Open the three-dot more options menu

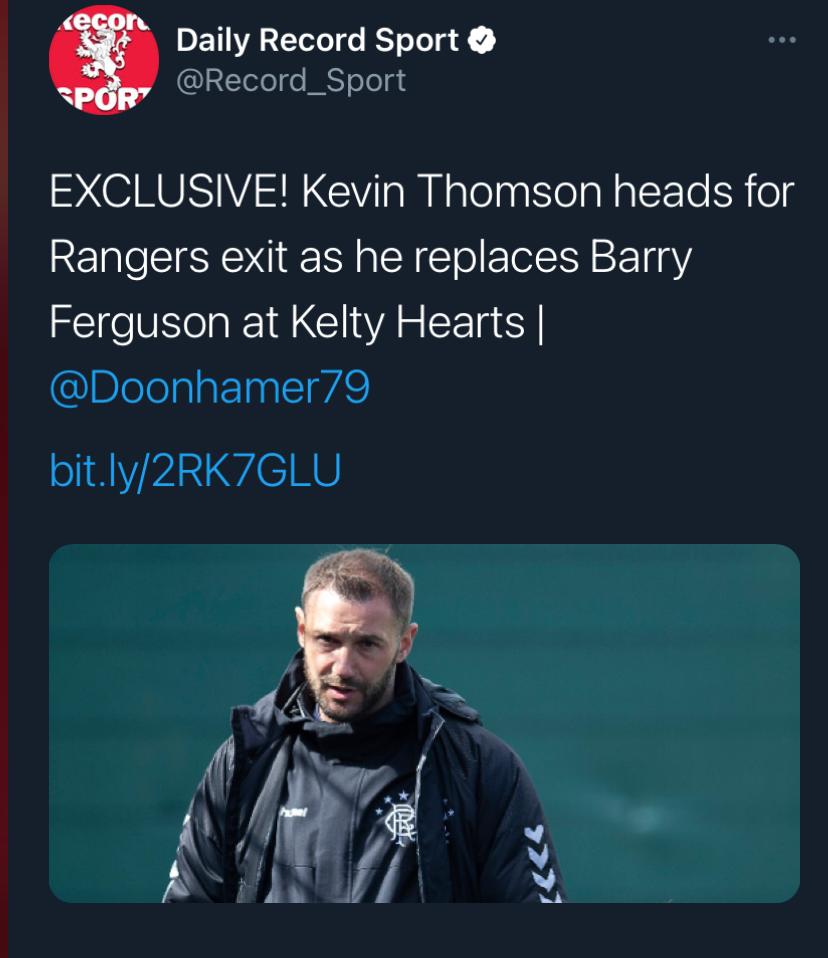click(781, 41)
